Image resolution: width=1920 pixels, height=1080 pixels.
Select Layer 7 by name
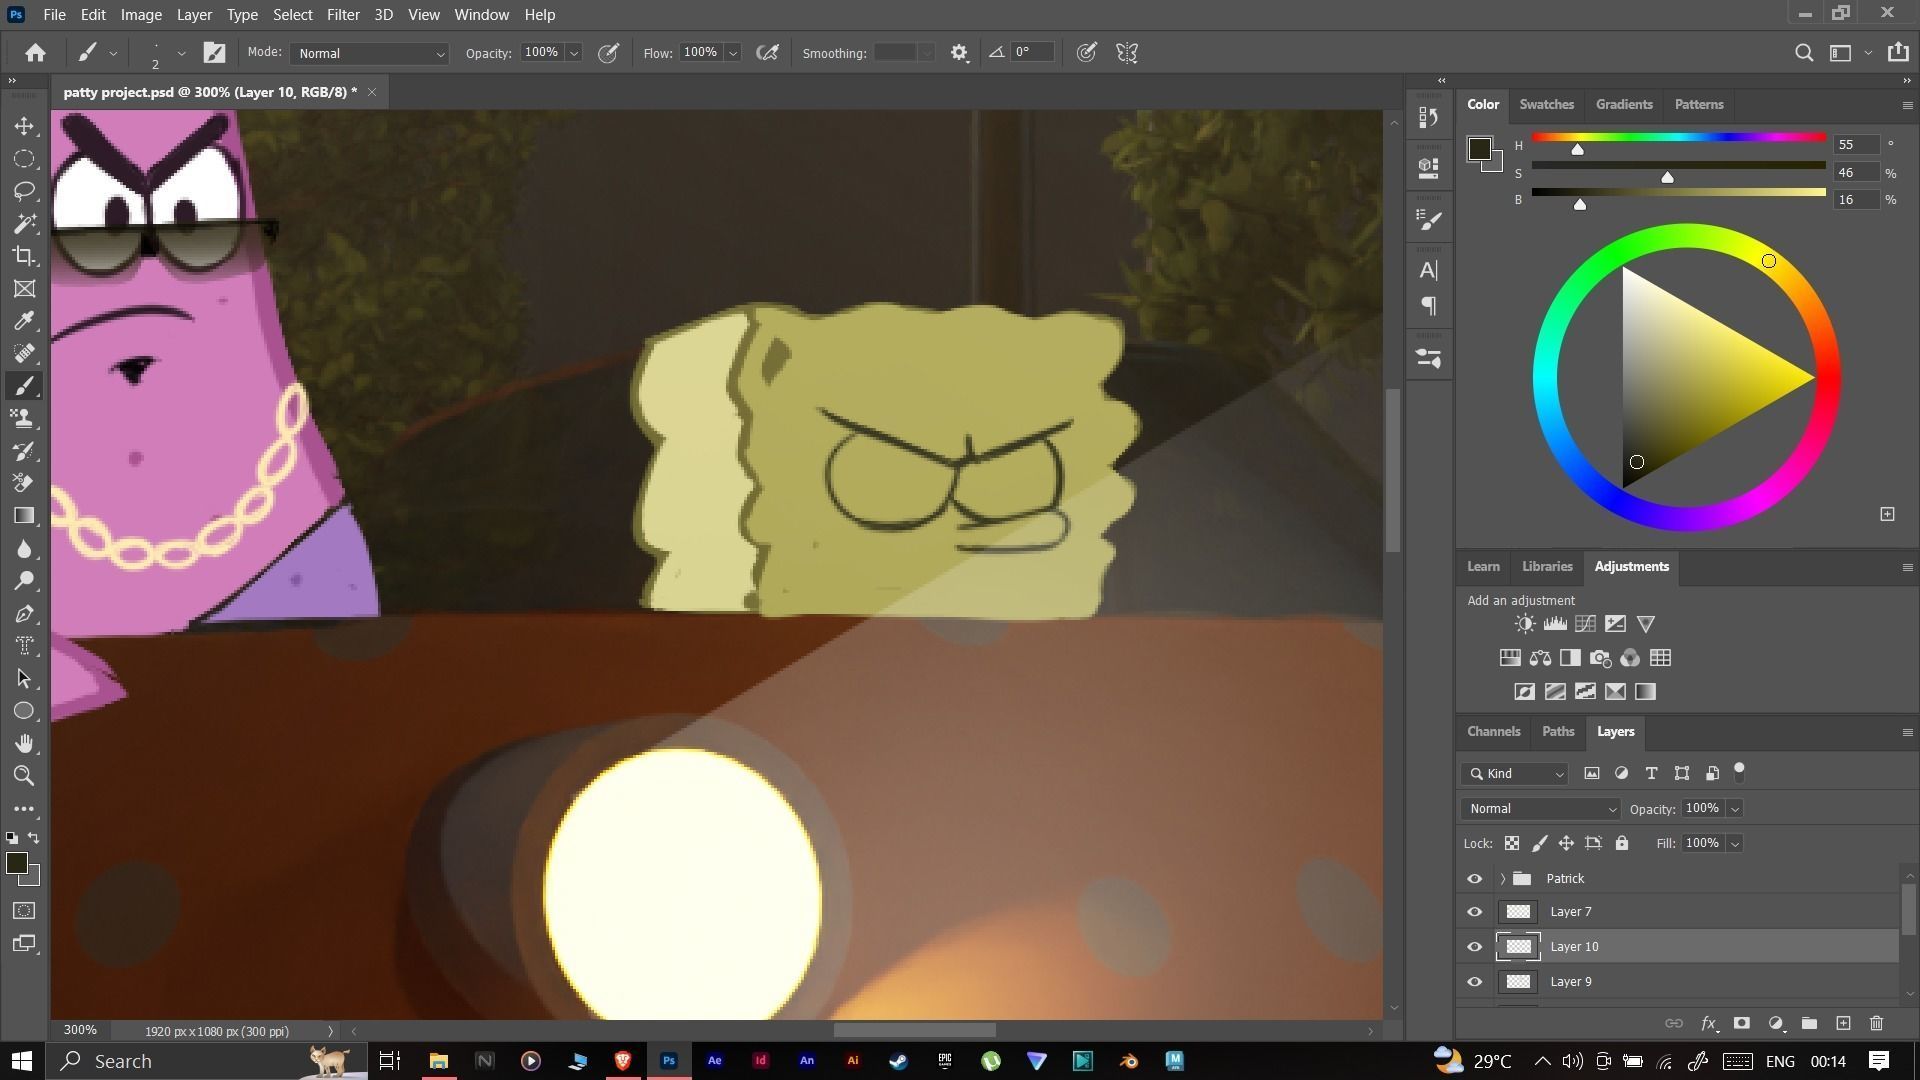tap(1570, 912)
